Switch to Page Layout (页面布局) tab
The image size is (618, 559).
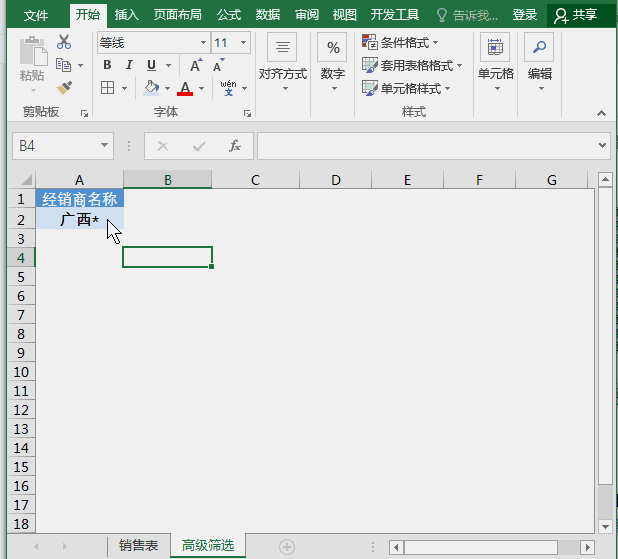click(x=177, y=15)
